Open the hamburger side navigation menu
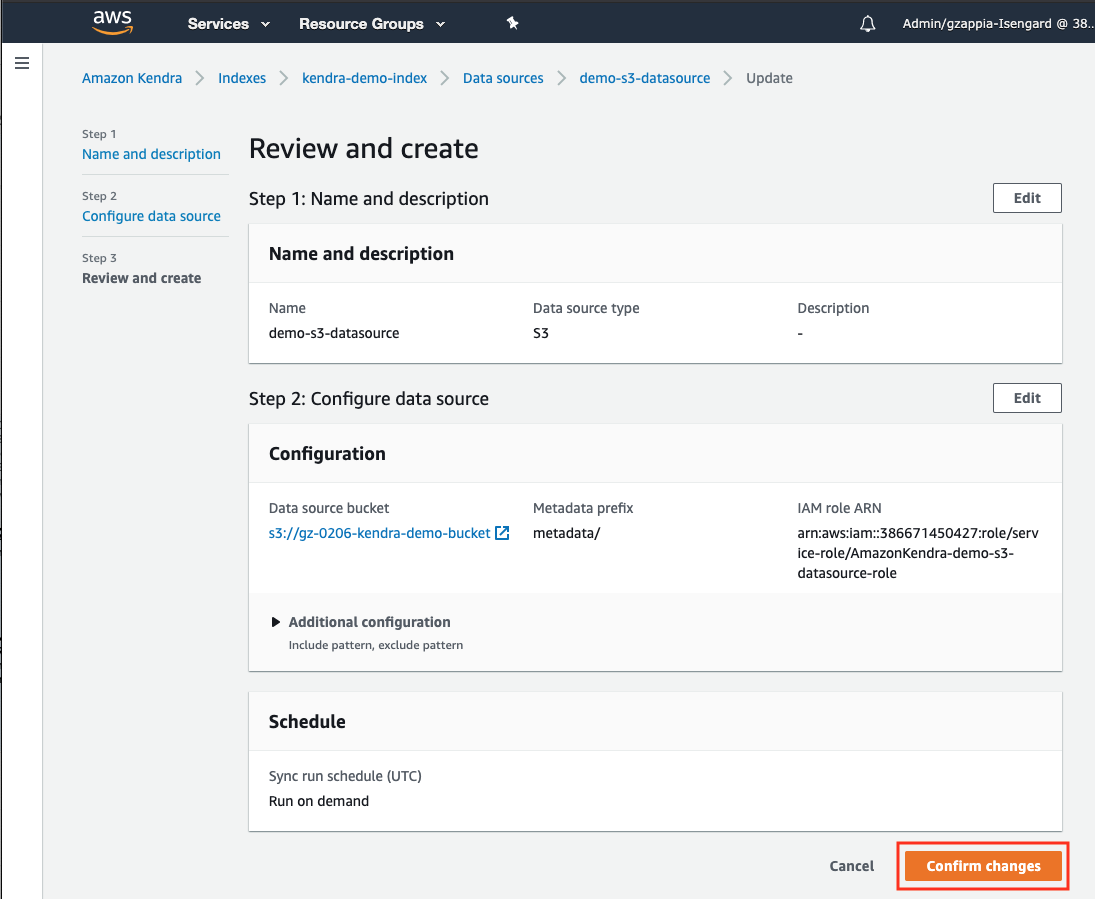 (x=22, y=64)
